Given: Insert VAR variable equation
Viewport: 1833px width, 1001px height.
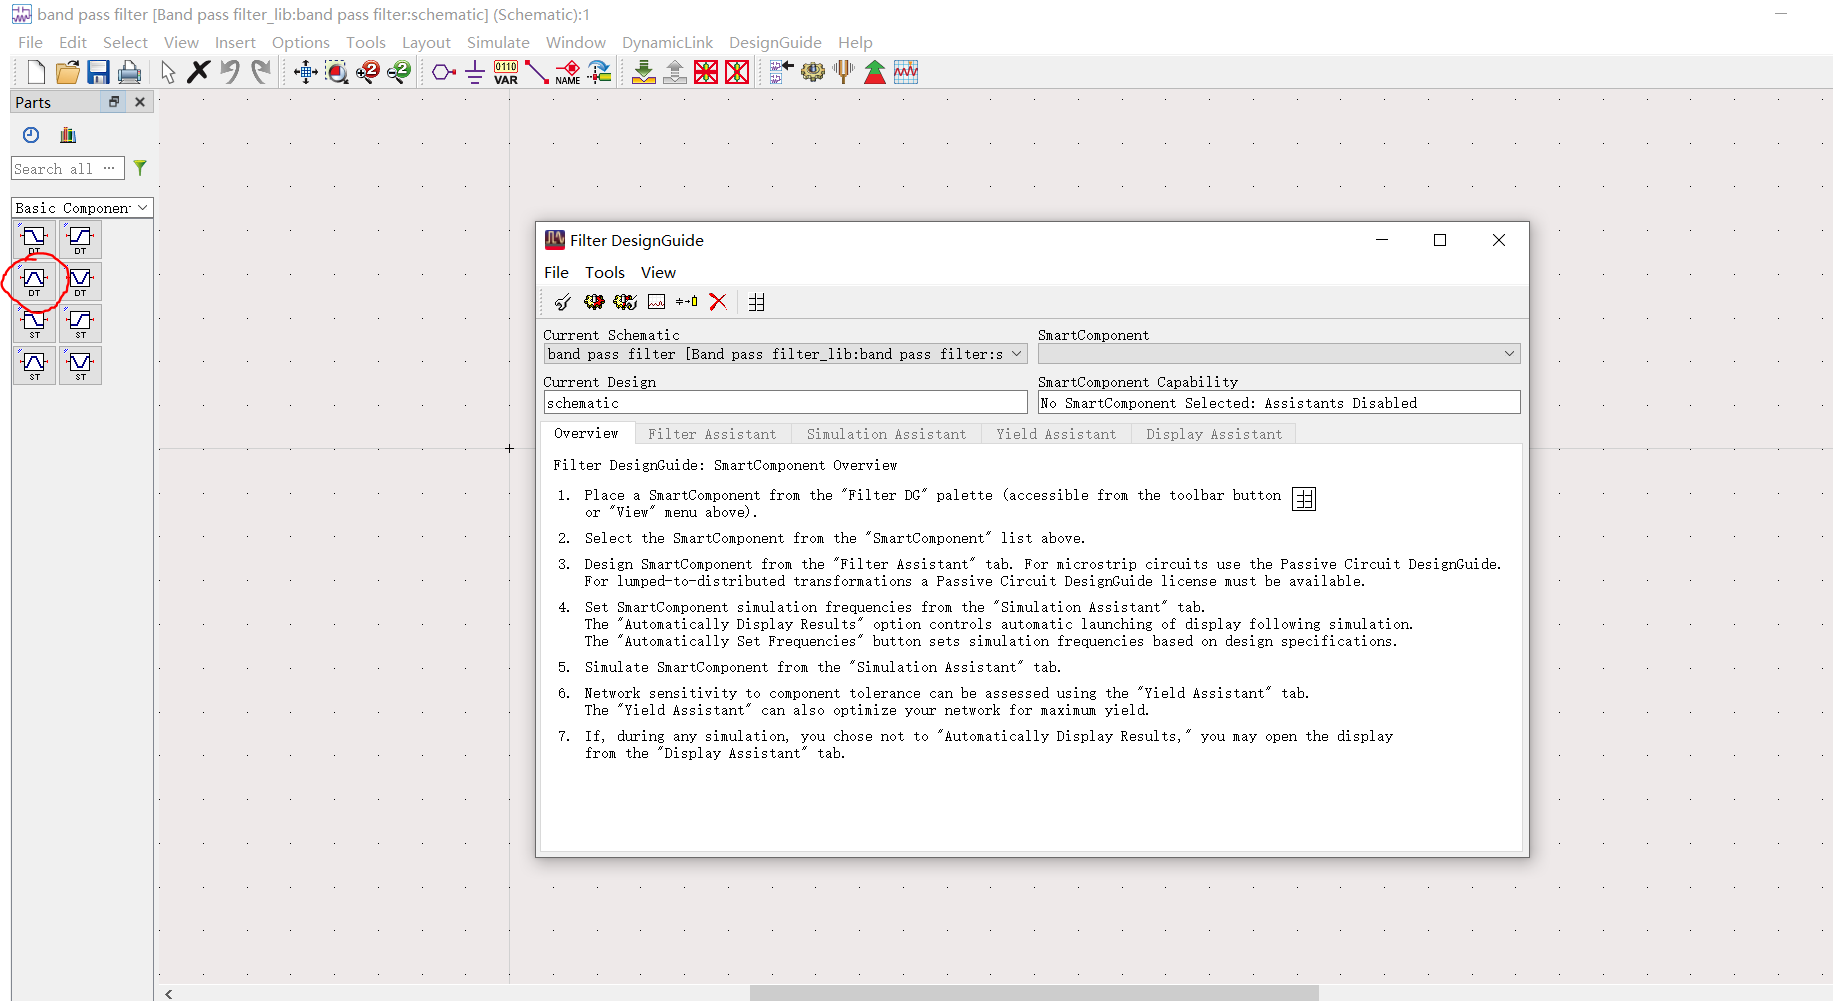Looking at the screenshot, I should 506,72.
